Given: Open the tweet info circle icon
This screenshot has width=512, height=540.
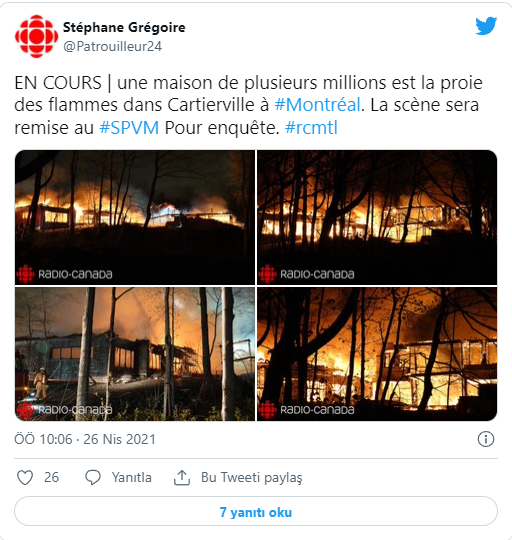Looking at the screenshot, I should coord(486,439).
